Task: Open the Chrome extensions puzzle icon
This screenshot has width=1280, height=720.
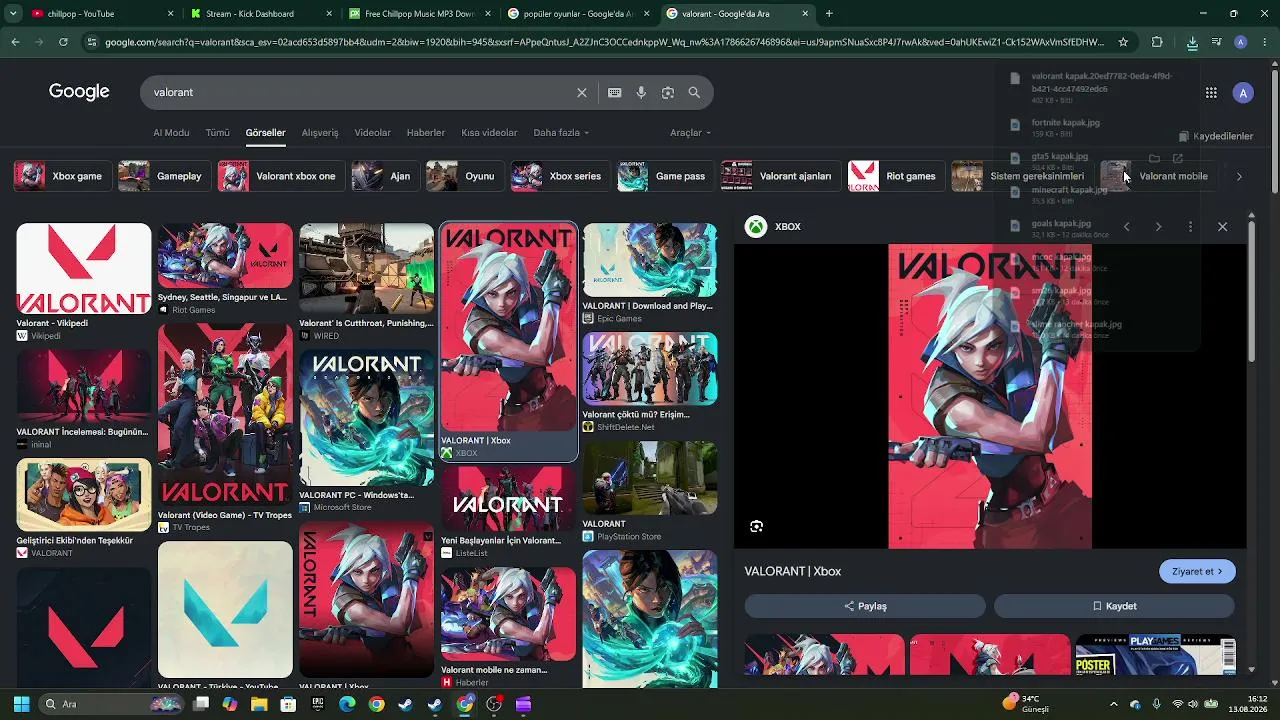Action: [x=1157, y=42]
